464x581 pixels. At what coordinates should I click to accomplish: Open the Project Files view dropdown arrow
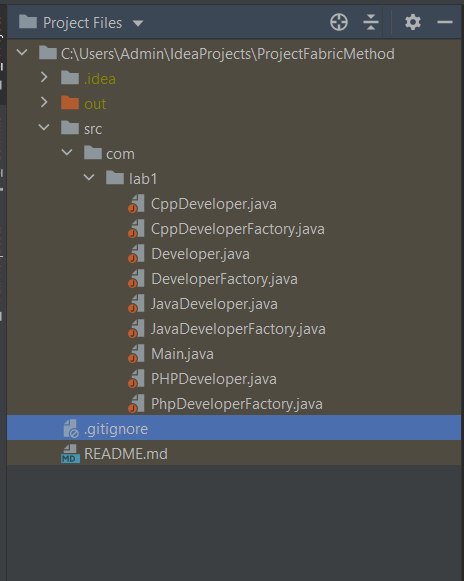(138, 23)
